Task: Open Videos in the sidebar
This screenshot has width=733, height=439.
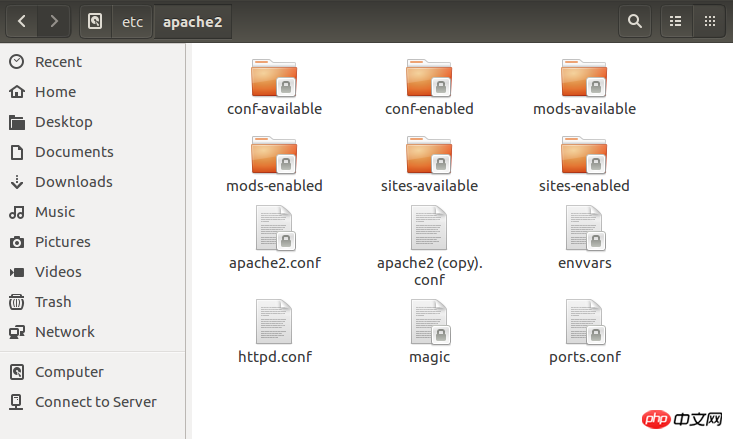Action: [93, 272]
